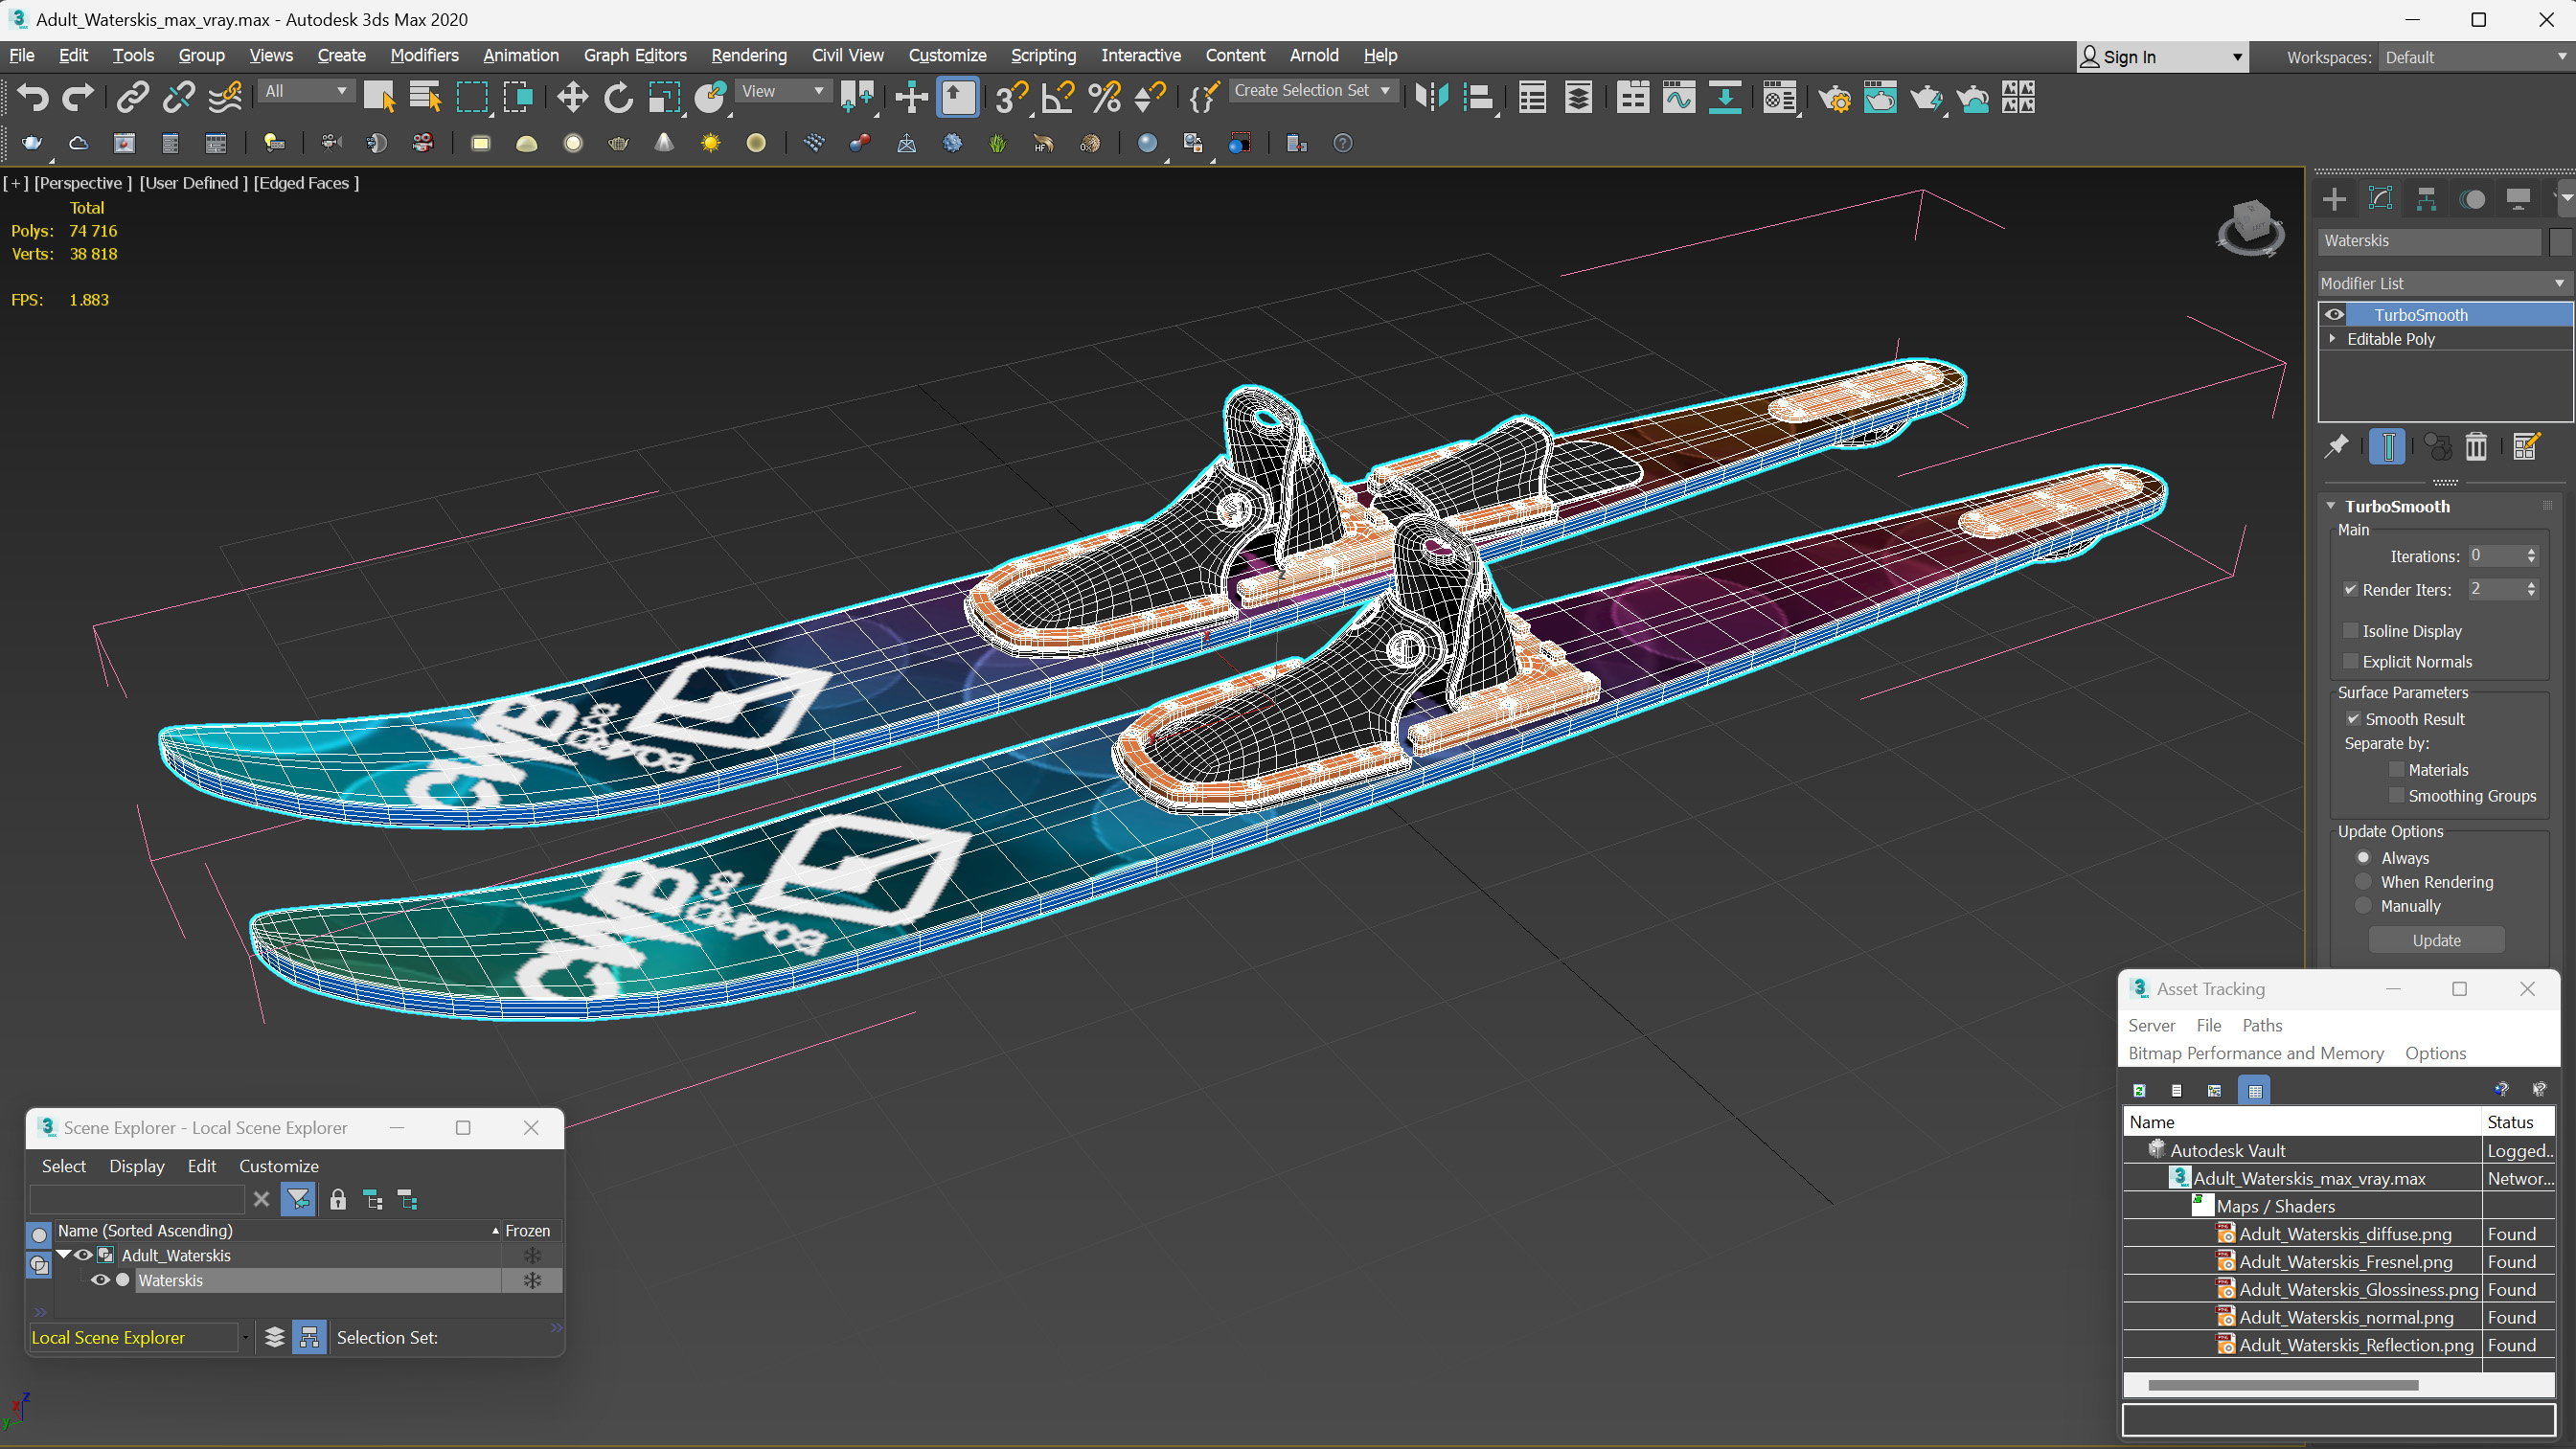Open the Workspaces Default dropdown

click(x=2475, y=57)
